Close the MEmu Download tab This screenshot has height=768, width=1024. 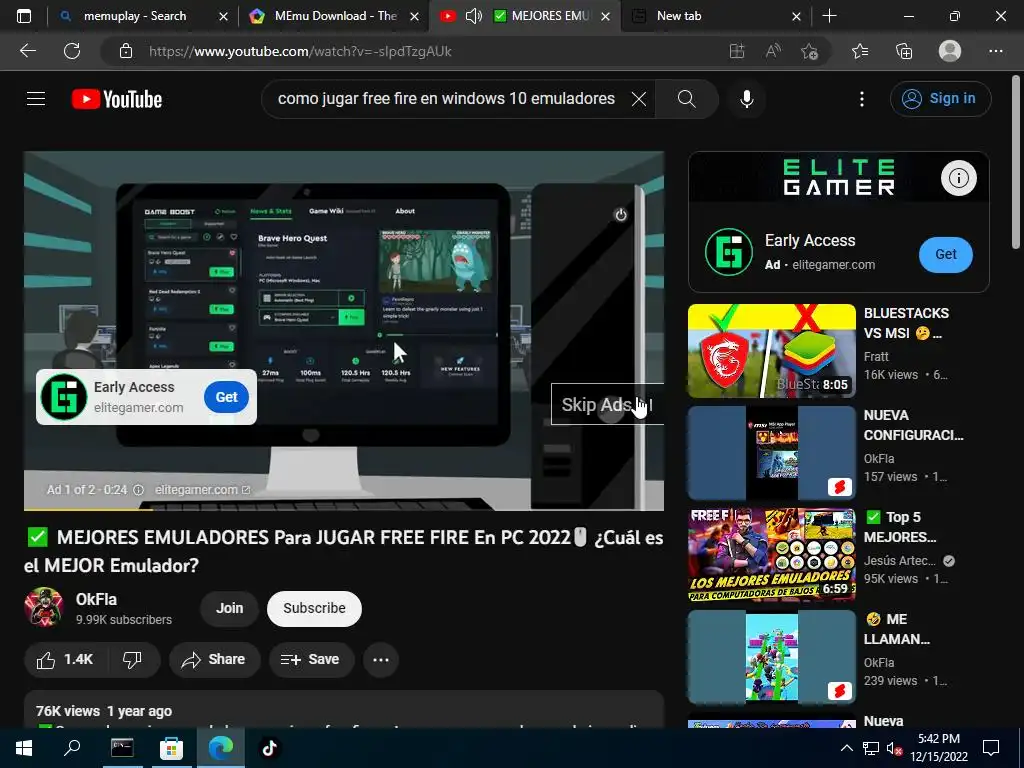point(415,16)
